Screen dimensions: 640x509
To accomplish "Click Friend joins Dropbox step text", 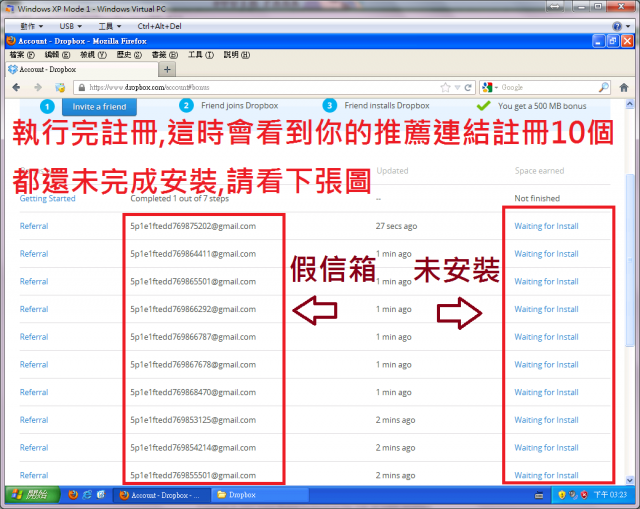I will (x=240, y=106).
